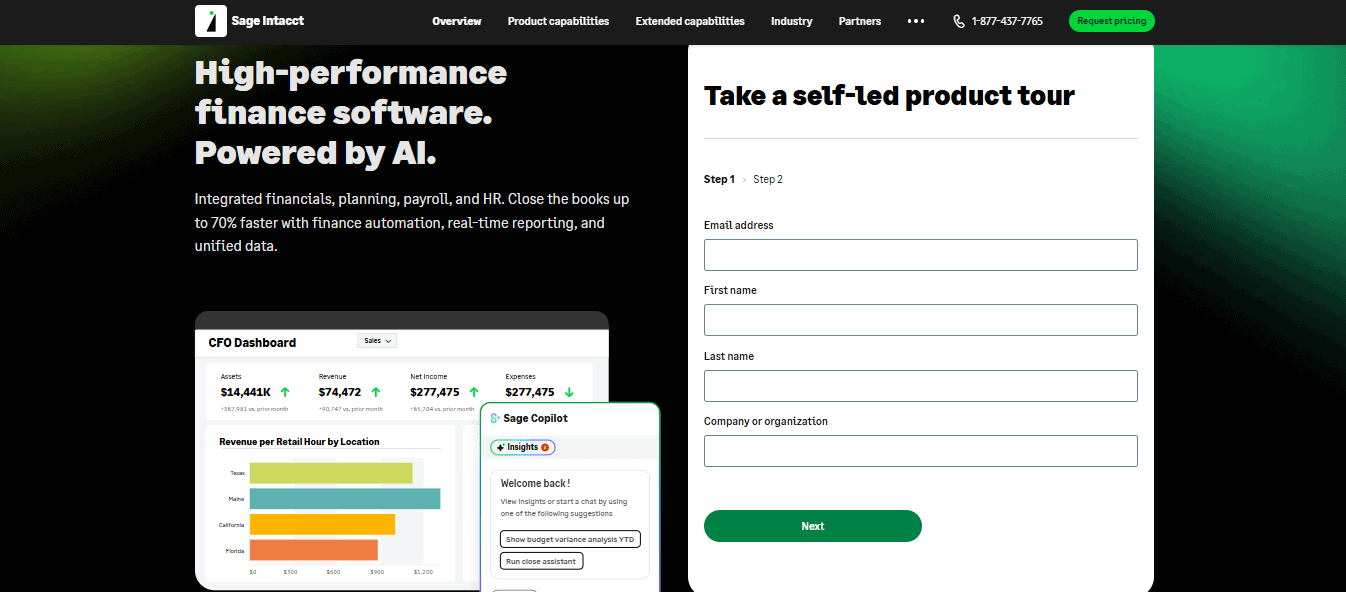Click the Welcome back! text

535,483
